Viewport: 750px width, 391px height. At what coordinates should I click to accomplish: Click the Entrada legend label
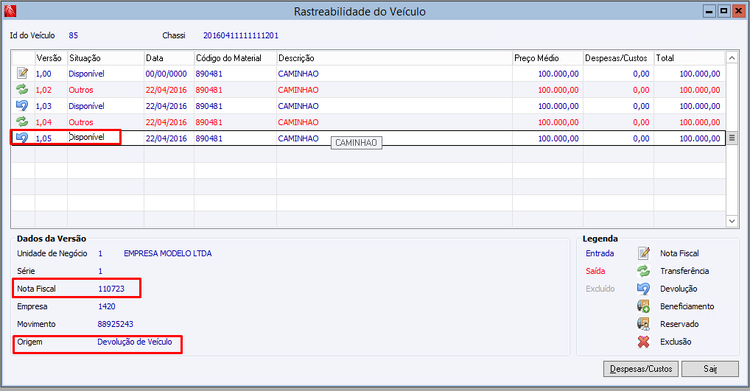point(600,253)
